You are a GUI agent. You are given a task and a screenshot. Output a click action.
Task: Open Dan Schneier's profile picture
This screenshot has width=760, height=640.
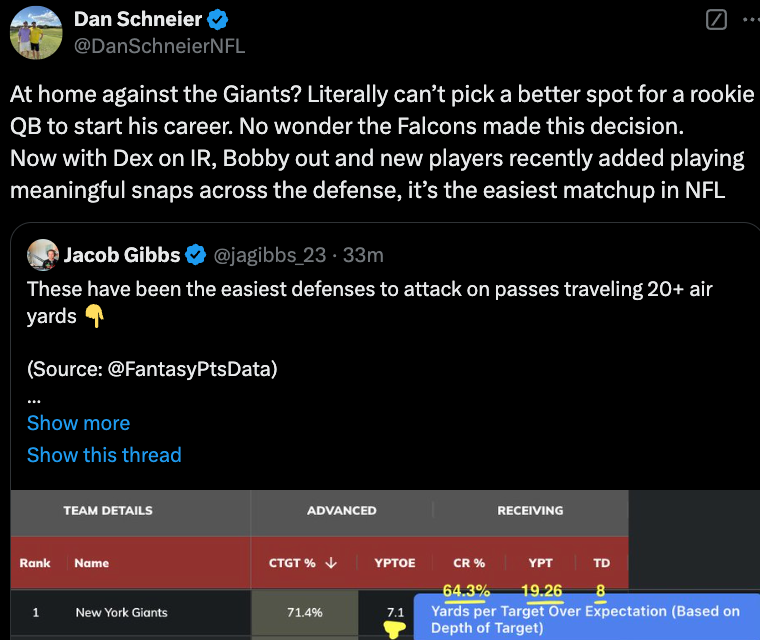tap(36, 33)
